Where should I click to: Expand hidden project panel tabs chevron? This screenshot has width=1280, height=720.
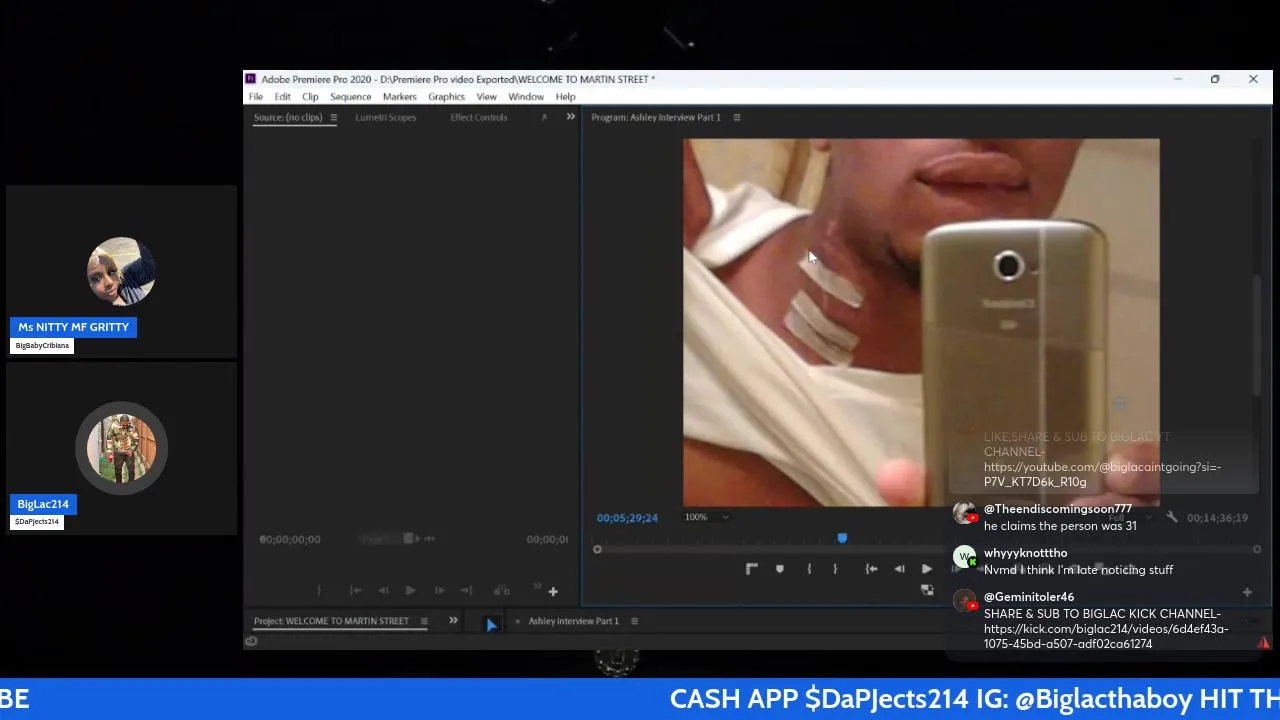453,621
